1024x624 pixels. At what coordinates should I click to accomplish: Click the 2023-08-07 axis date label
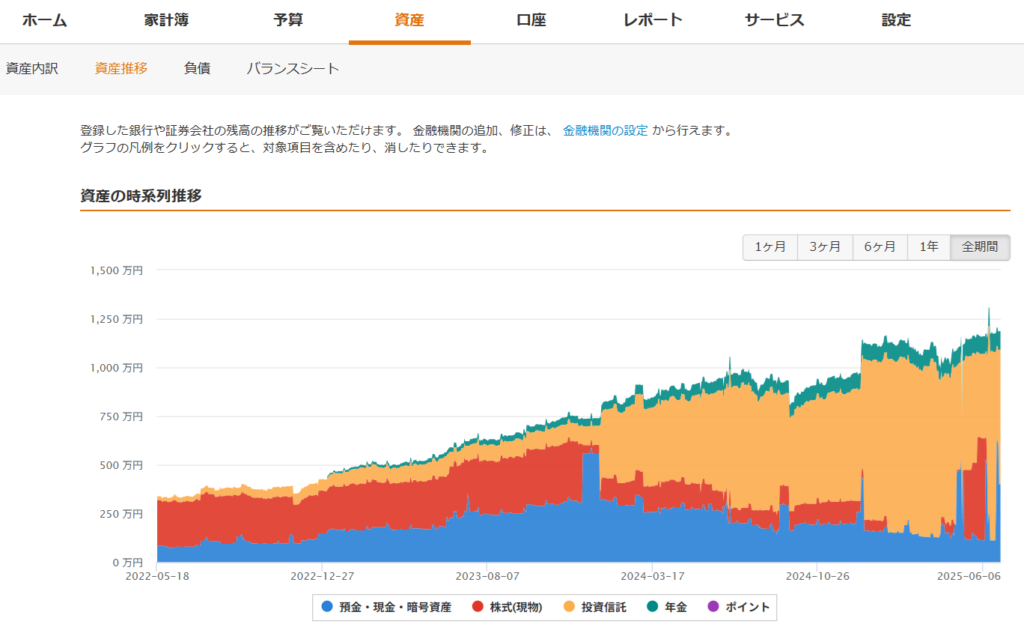[x=487, y=576]
